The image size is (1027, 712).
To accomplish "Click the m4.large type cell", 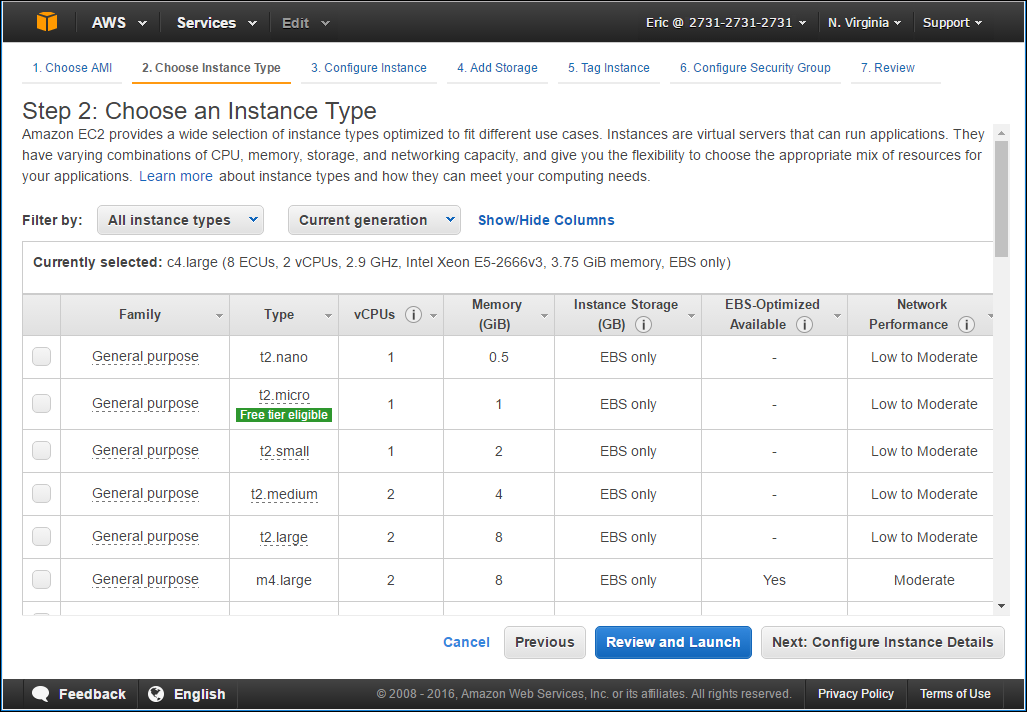I will click(x=284, y=580).
